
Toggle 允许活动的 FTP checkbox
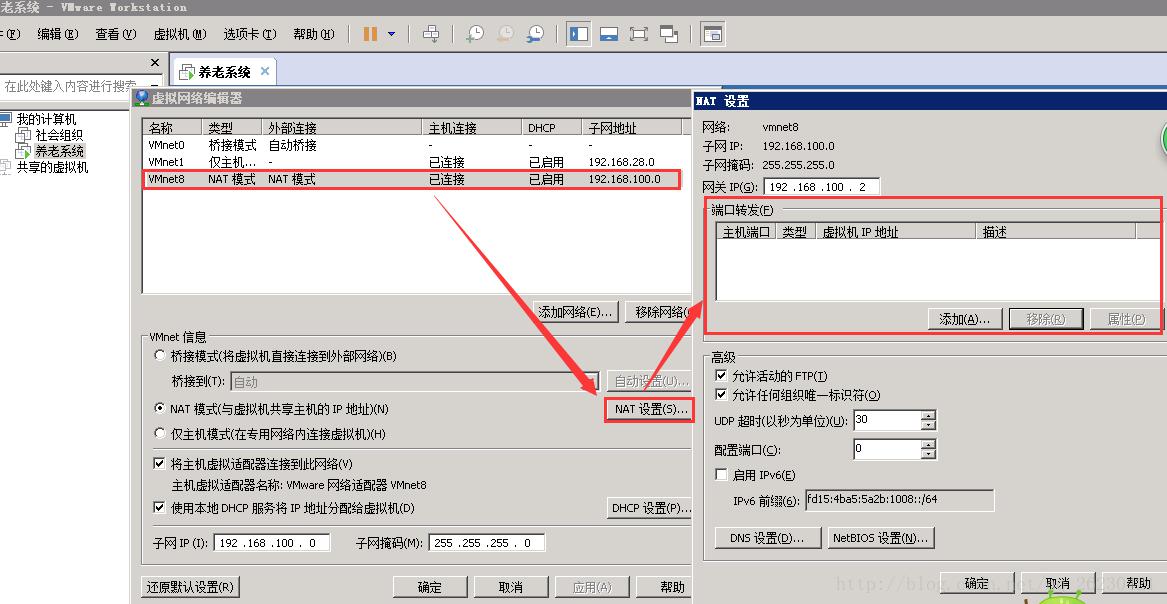720,376
